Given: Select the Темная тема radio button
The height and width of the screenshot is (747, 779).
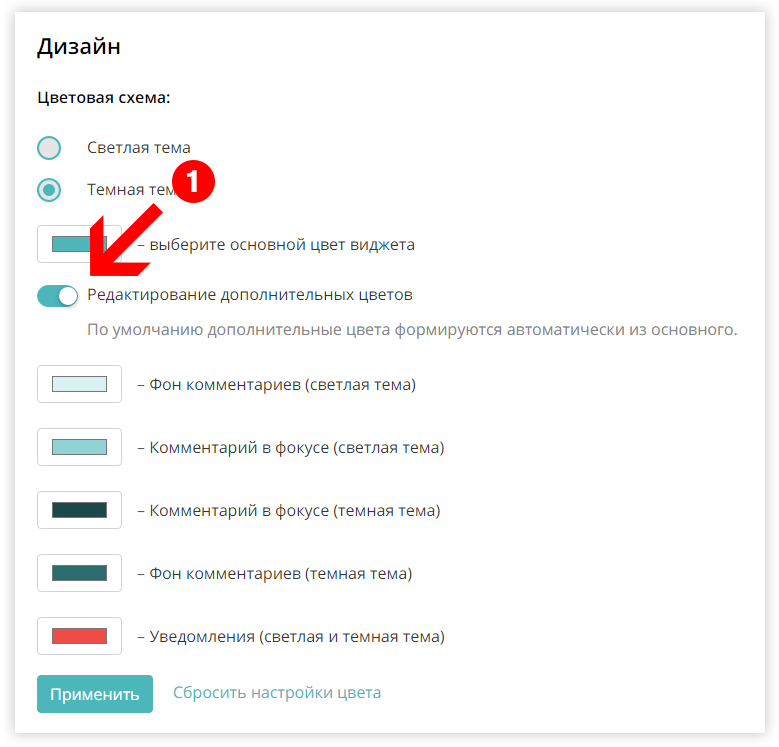Looking at the screenshot, I should (49, 190).
